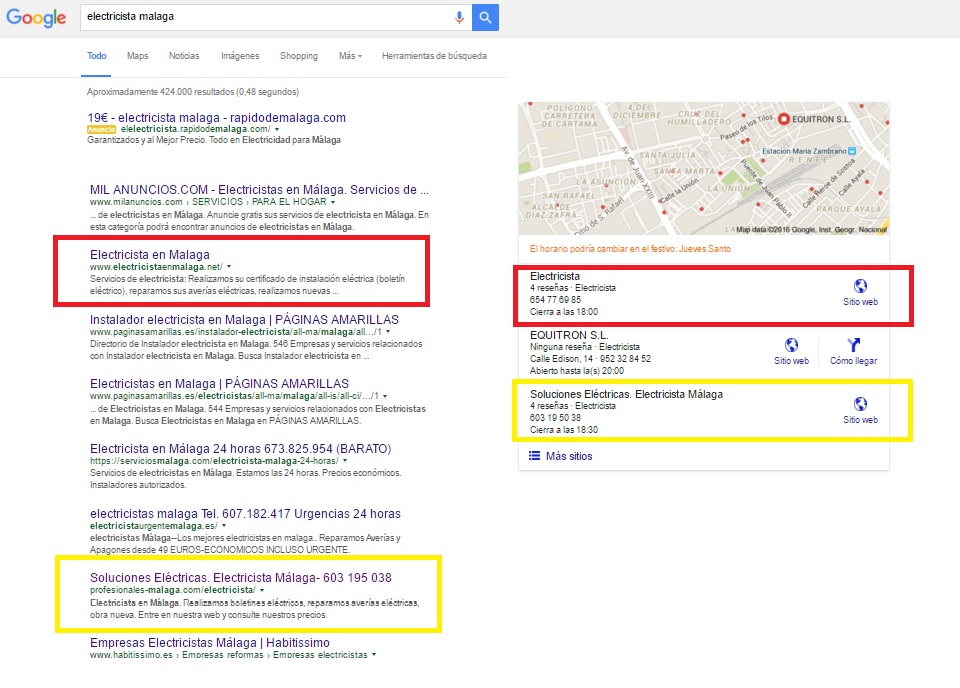
Task: Open electricistas malaga Urgencias 24 horas result
Action: (x=245, y=514)
